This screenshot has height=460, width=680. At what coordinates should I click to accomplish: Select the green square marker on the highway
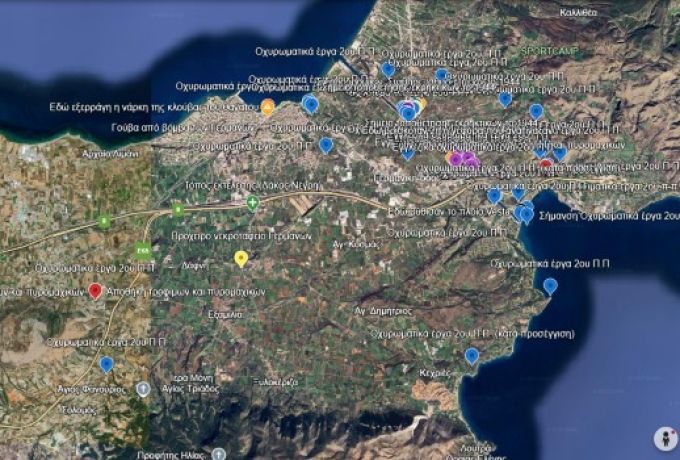tap(178, 210)
